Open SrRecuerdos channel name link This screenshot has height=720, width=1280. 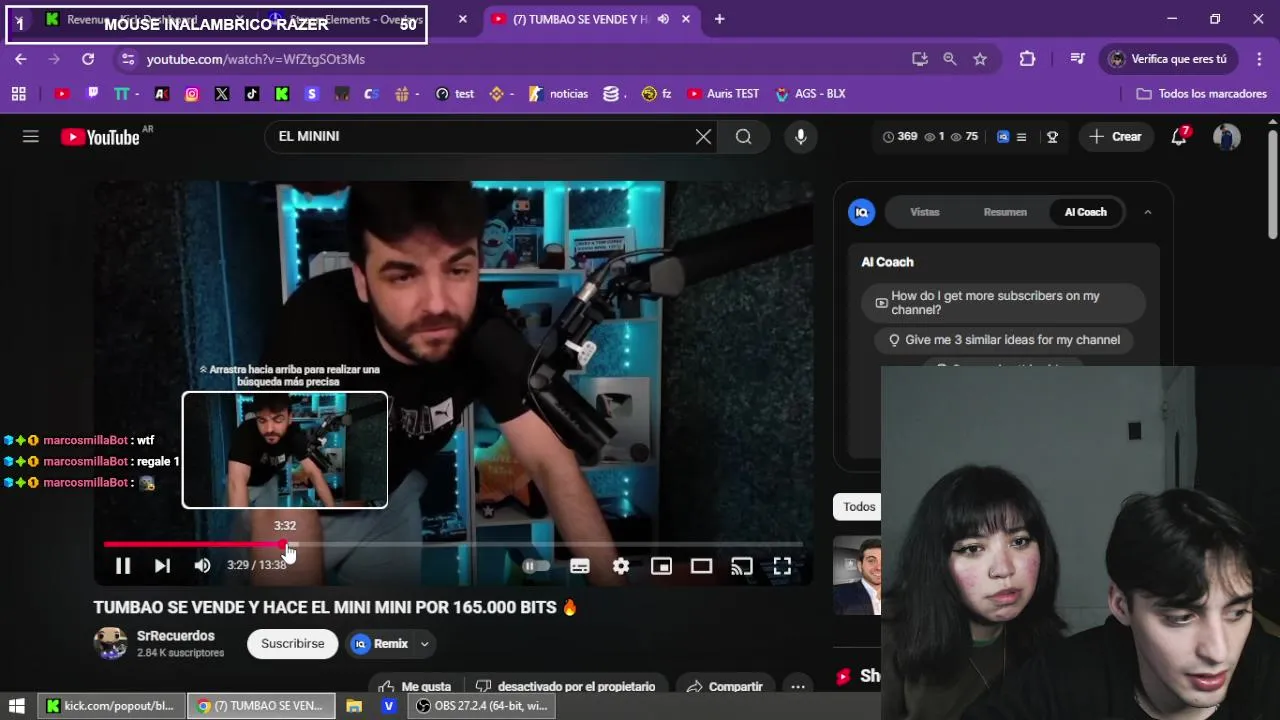176,636
